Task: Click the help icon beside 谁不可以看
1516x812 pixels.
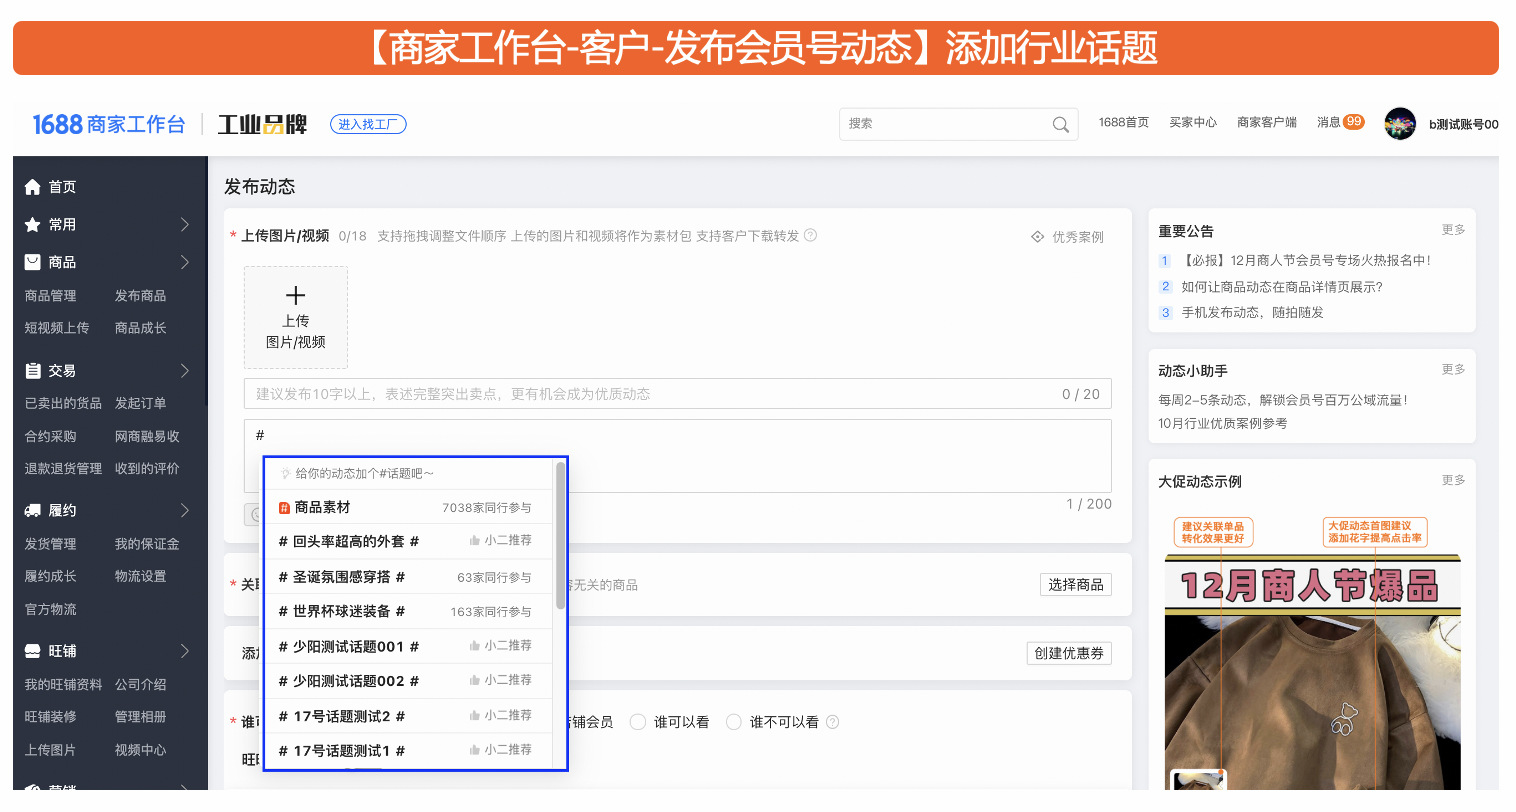Action: pyautogui.click(x=833, y=722)
